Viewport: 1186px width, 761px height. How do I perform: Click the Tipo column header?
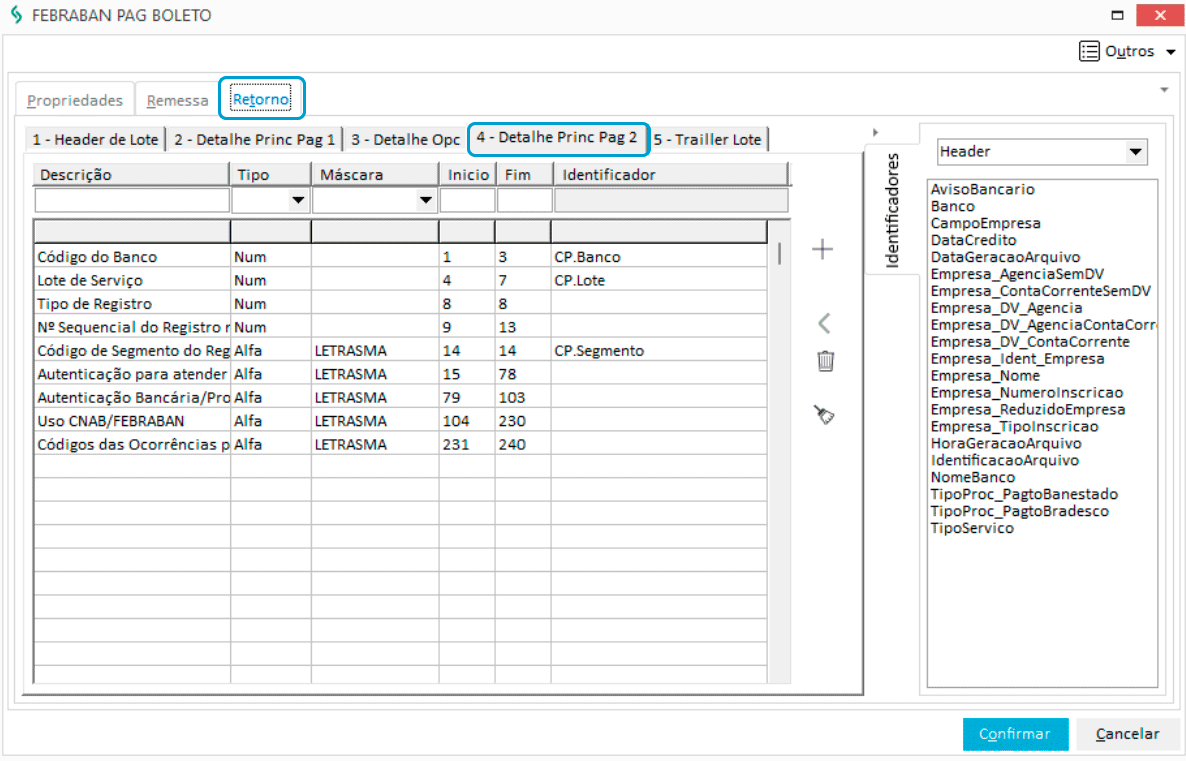[x=270, y=175]
